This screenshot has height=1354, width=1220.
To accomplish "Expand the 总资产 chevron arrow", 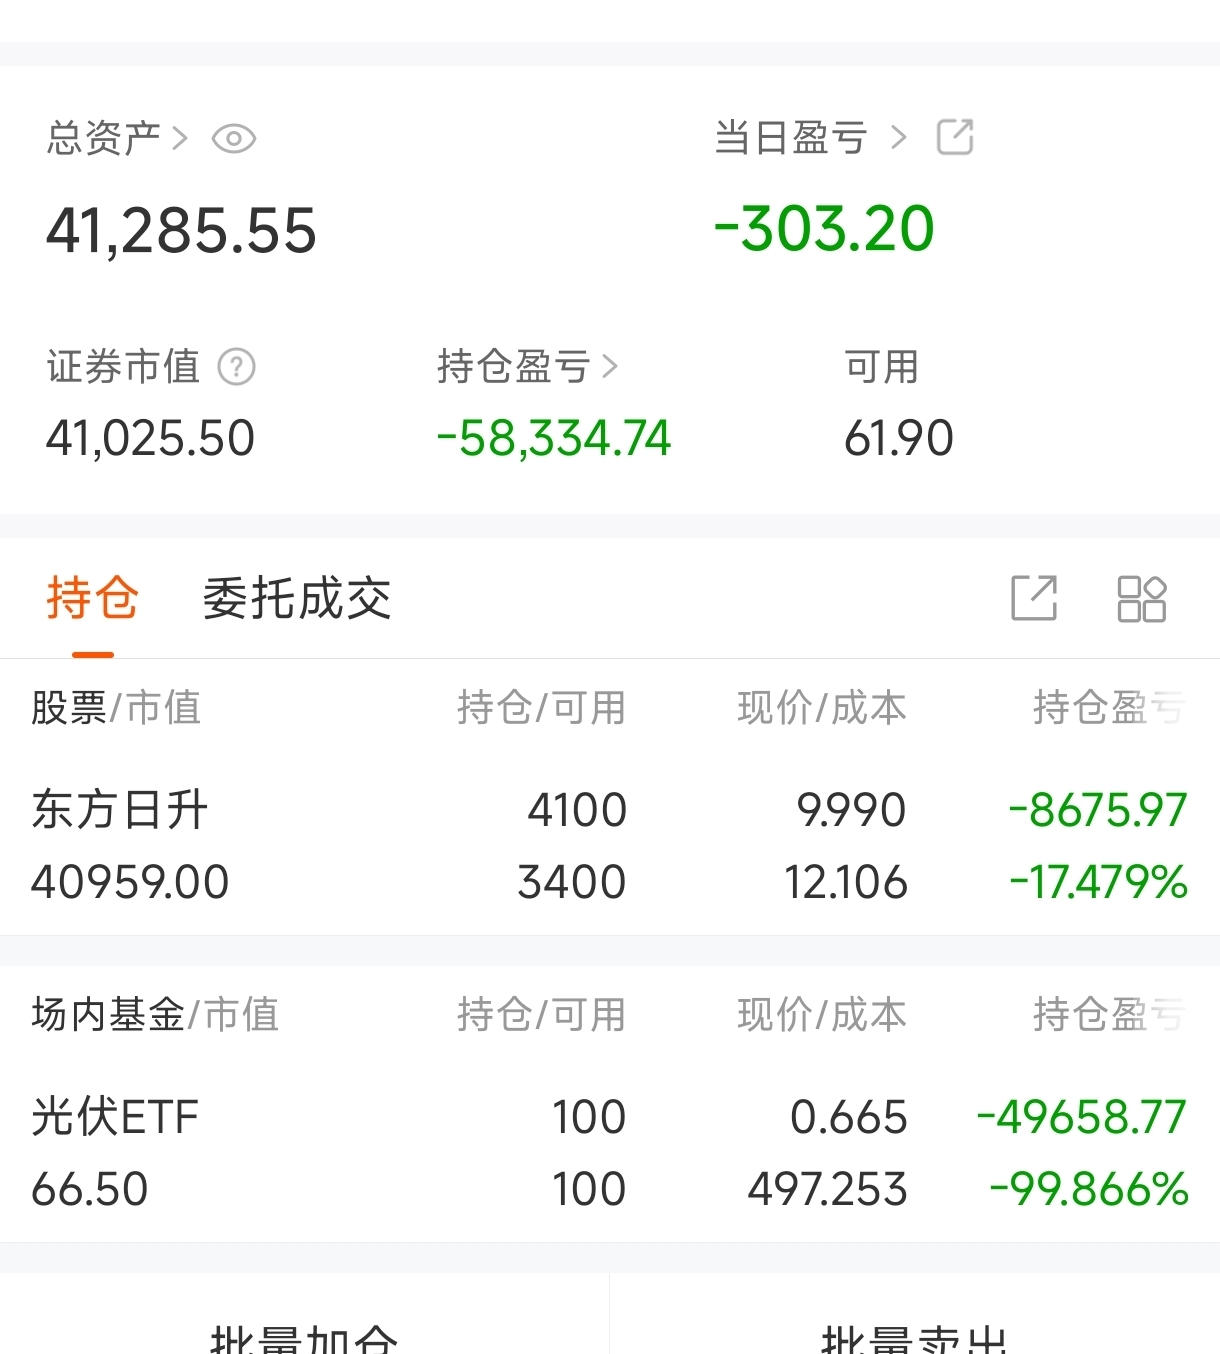I will click(180, 138).
